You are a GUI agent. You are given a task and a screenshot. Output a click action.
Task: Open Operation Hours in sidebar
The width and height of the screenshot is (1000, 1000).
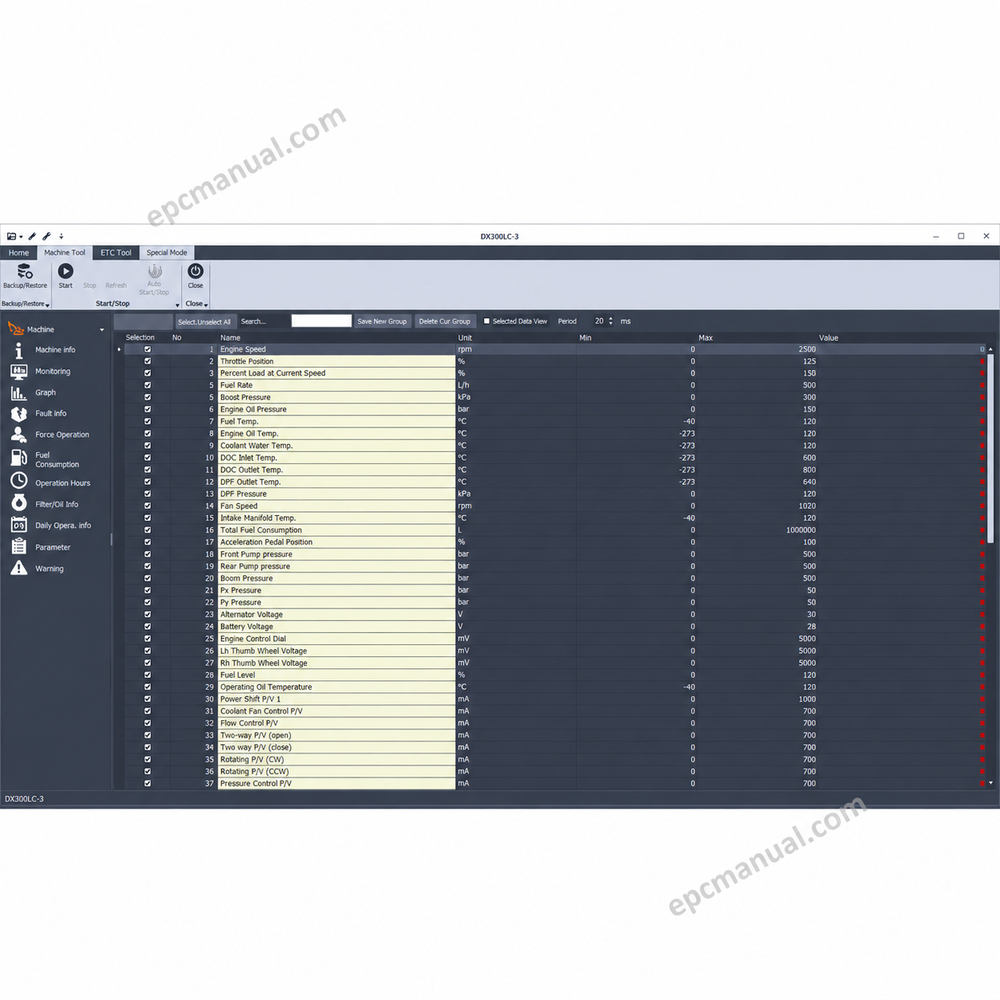pos(62,483)
